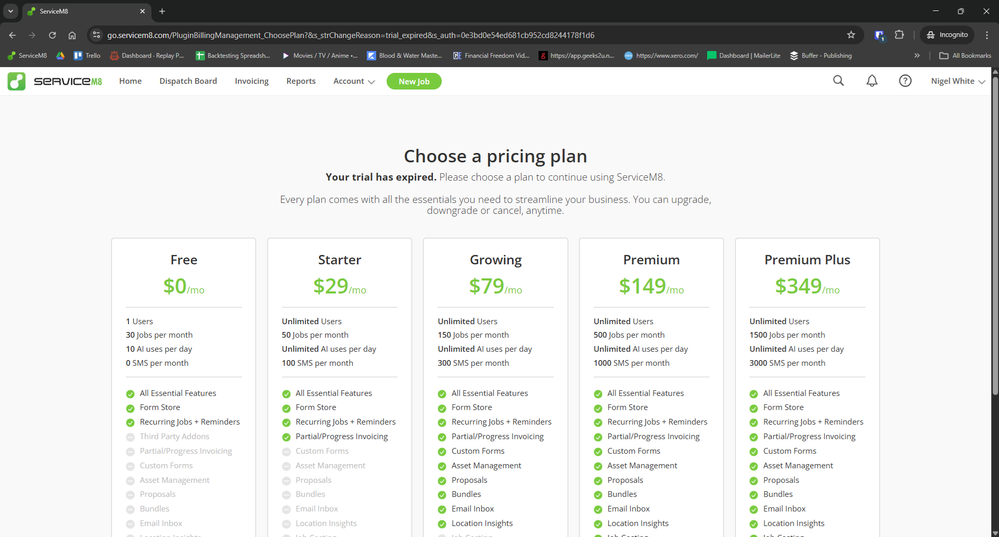Viewport: 999px width, 537px height.
Task: Click the browser back arrow
Action: click(x=12, y=35)
